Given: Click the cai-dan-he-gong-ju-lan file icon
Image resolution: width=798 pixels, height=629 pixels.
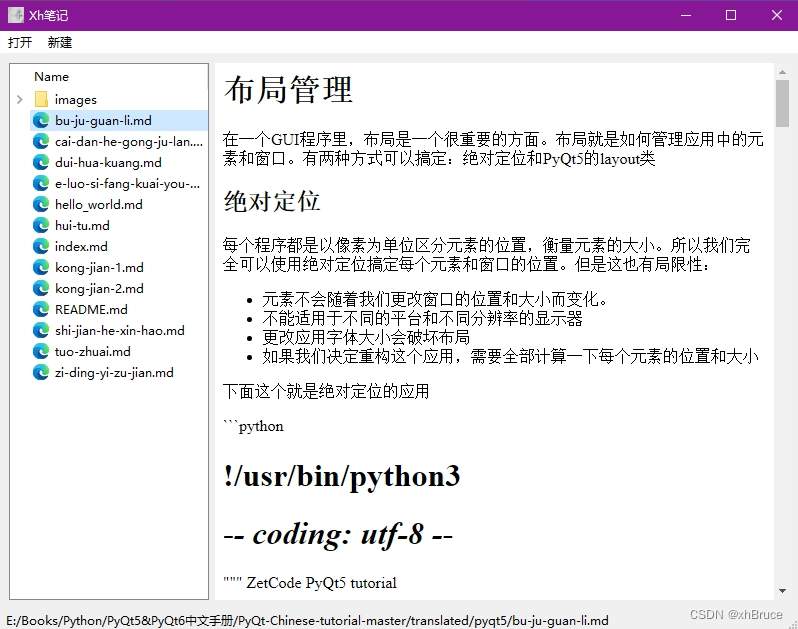Looking at the screenshot, I should (41, 141).
